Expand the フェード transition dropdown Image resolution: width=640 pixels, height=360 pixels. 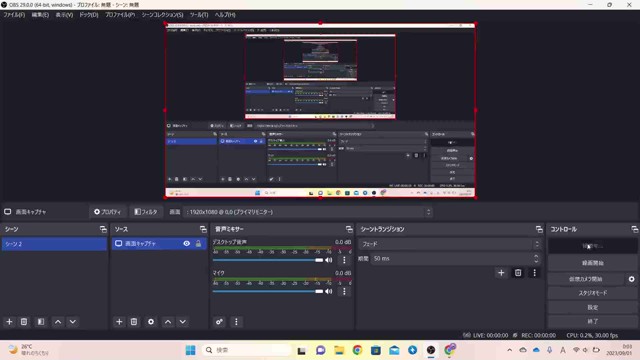click(x=450, y=244)
